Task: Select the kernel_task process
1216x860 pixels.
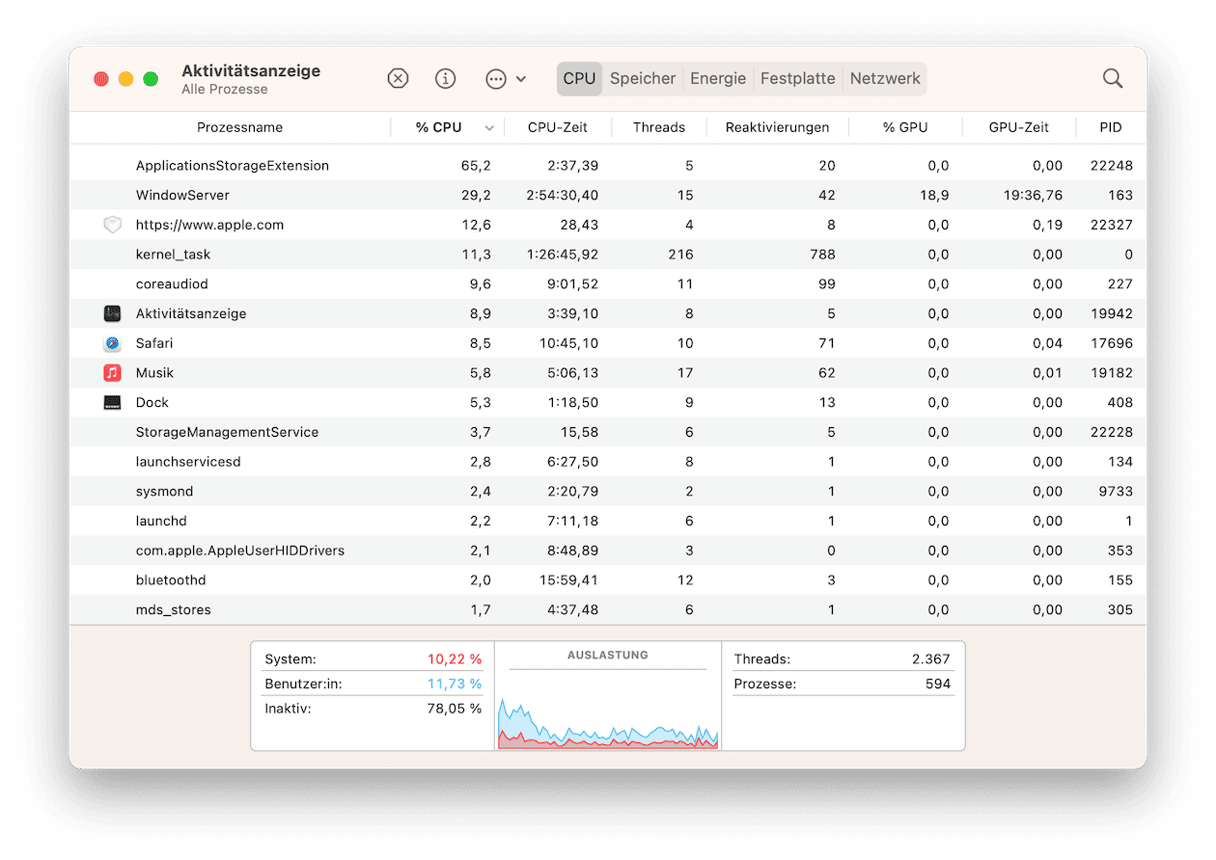Action: coord(173,254)
